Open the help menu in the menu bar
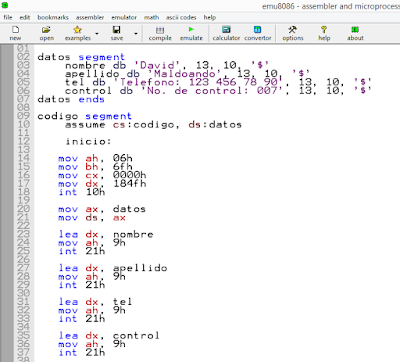Screen dimensions: 400x362 pos(210,17)
